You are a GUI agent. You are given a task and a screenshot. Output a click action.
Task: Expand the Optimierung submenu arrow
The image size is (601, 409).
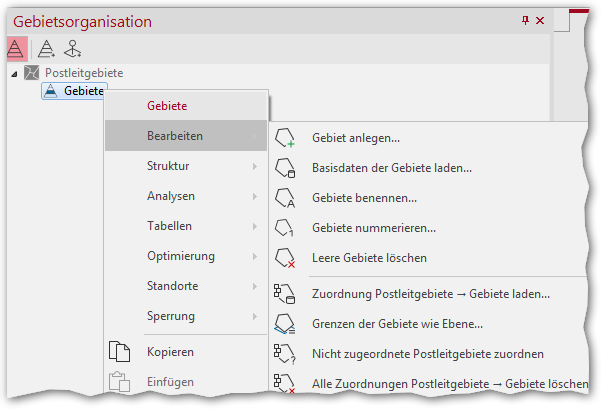tap(255, 256)
